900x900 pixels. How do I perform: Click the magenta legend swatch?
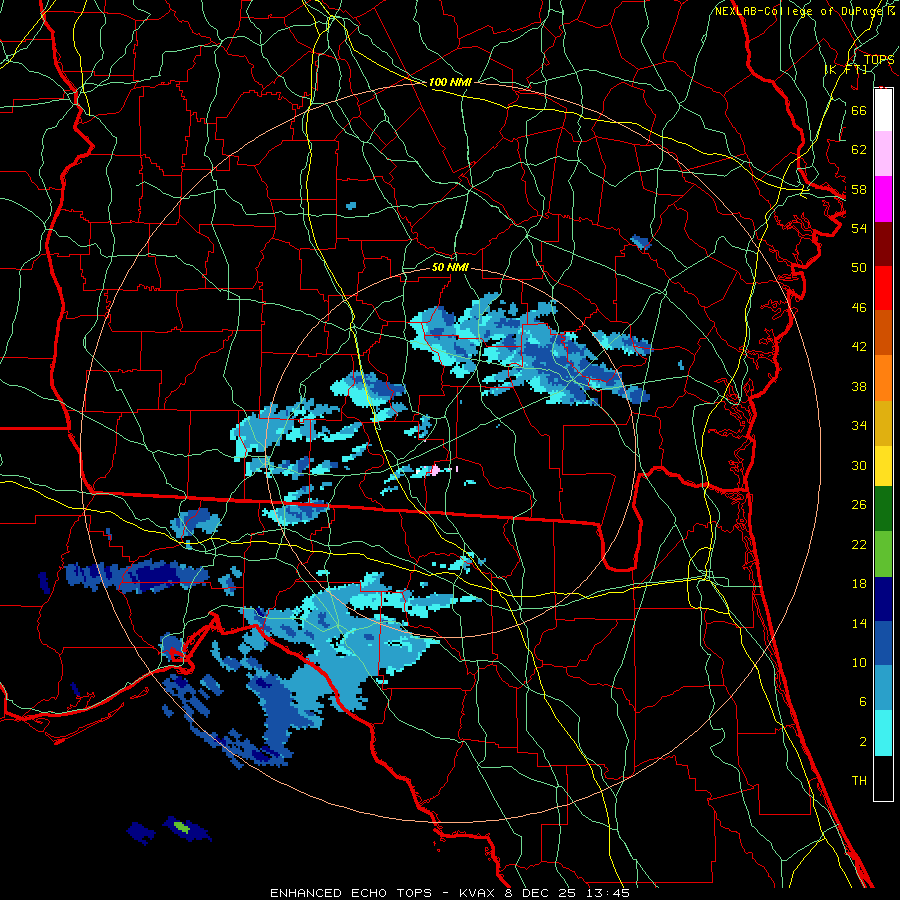(x=883, y=199)
